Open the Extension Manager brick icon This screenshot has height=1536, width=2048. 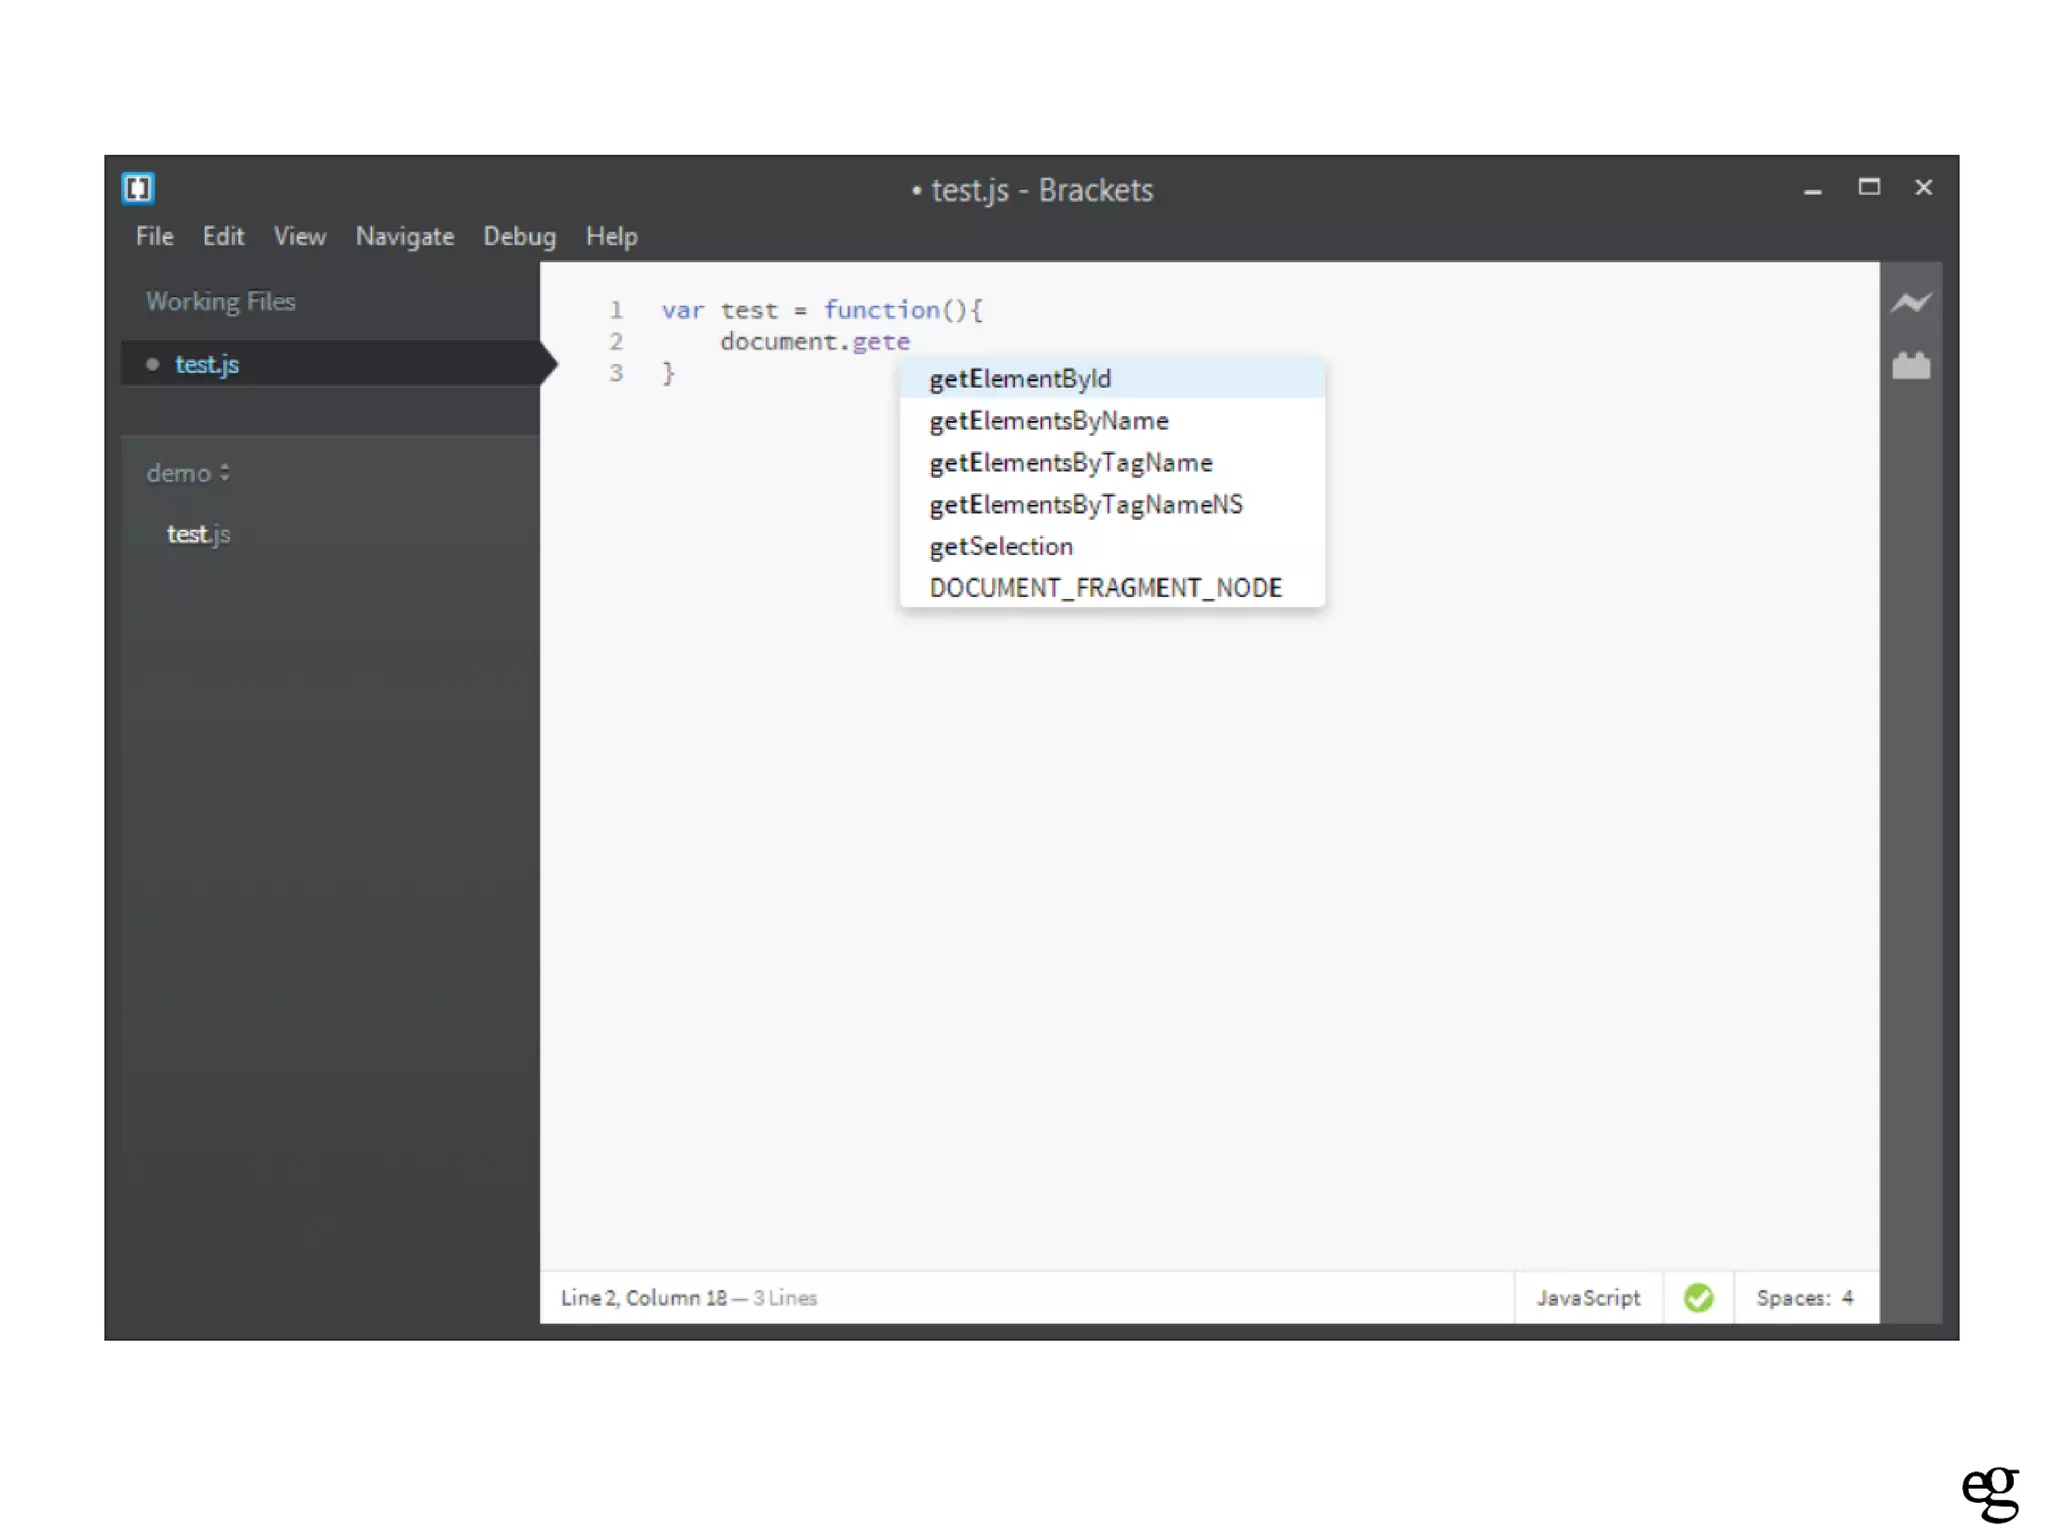click(1910, 366)
